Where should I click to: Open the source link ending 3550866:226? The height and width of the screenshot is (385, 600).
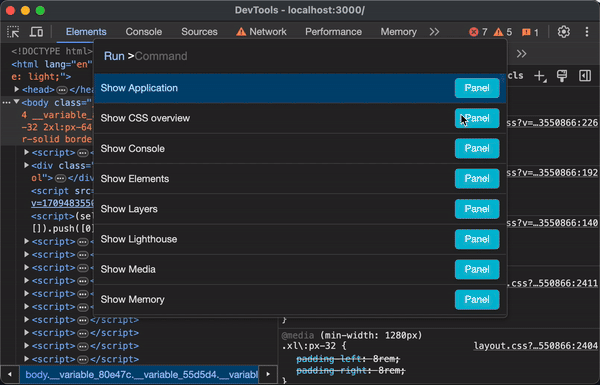pos(552,123)
